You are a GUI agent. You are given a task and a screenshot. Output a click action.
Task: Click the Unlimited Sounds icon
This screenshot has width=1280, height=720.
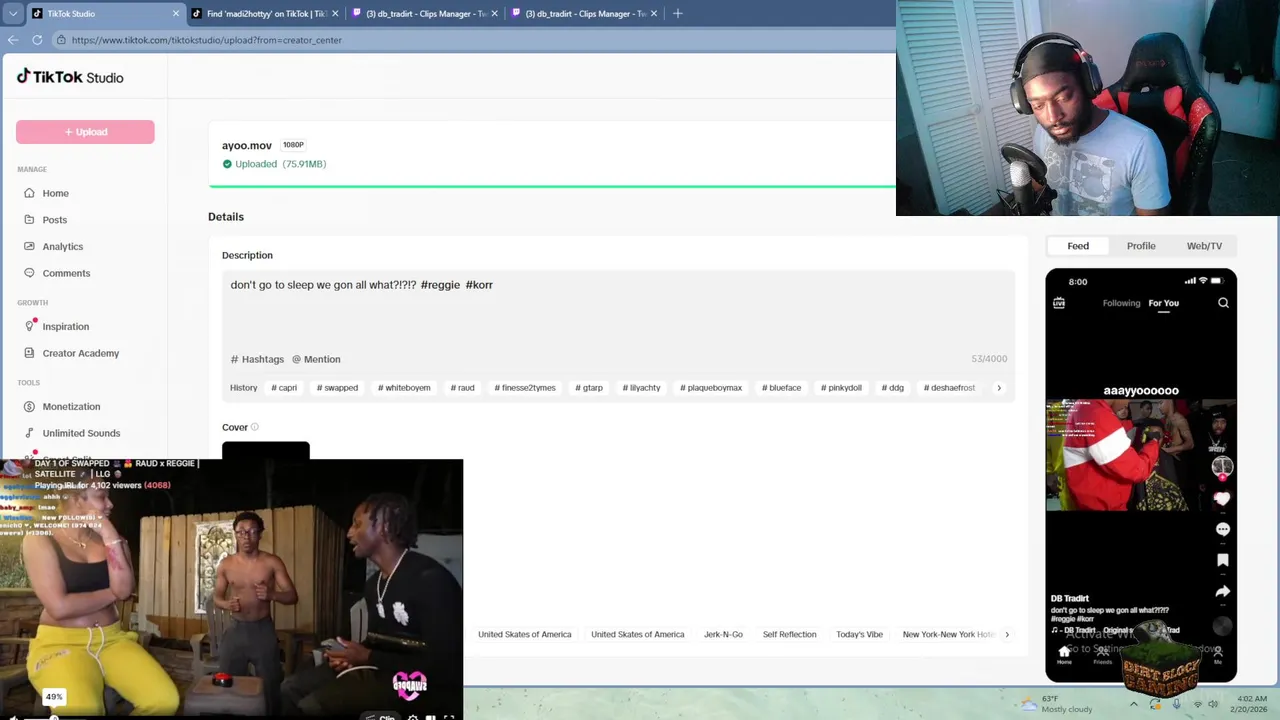coord(31,433)
